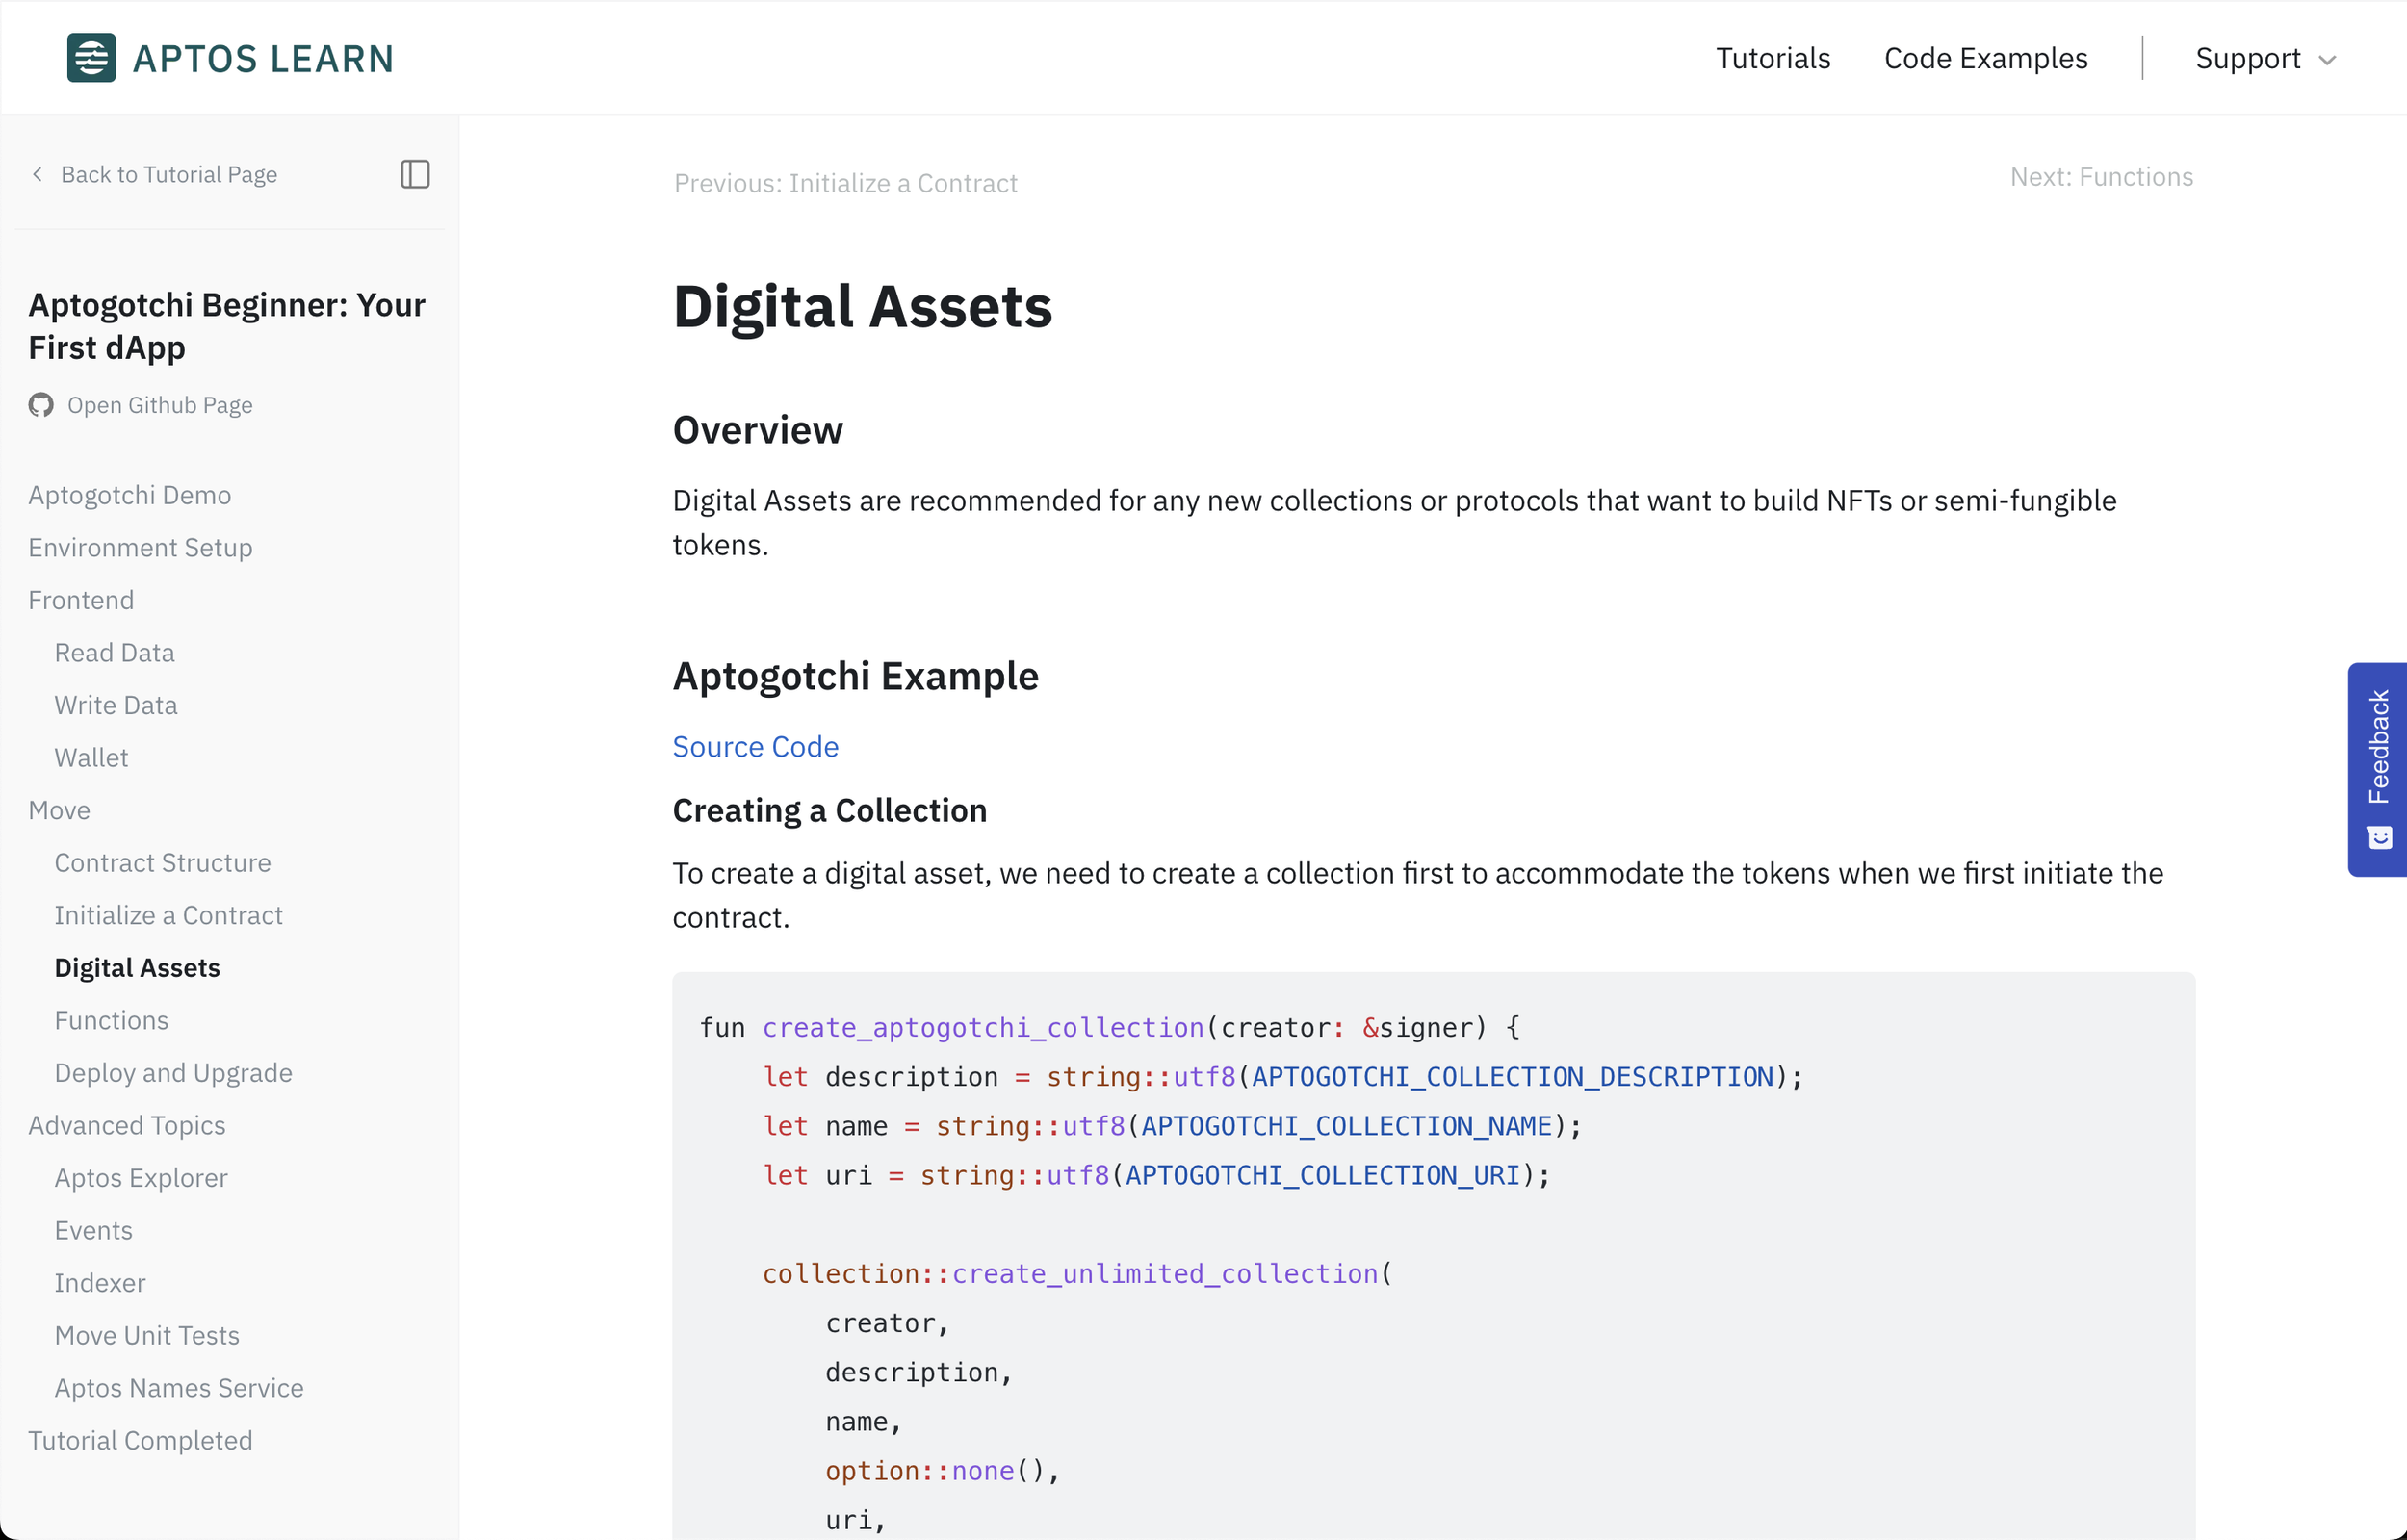Viewport: 2407px width, 1540px height.
Task: Click the Overview heading
Action: coord(757,429)
